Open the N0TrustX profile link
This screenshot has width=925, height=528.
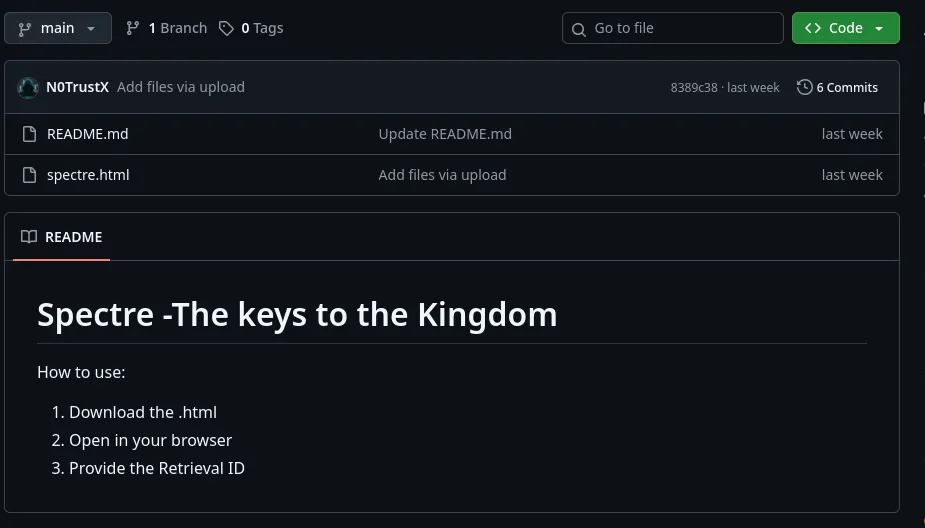point(77,87)
